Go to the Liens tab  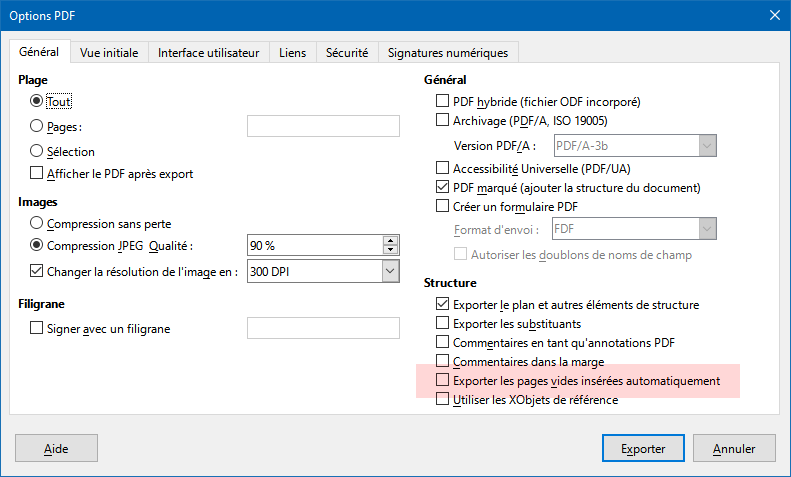pyautogui.click(x=293, y=52)
